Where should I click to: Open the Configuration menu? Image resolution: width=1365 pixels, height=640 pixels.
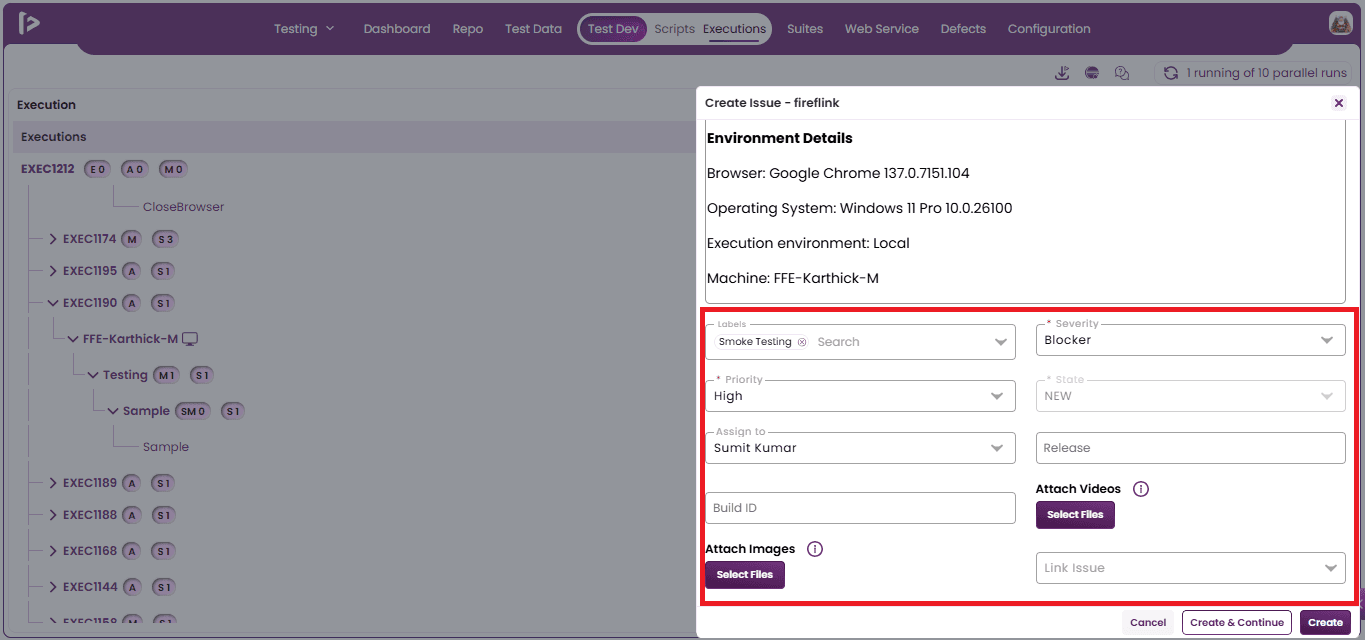pyautogui.click(x=1049, y=29)
